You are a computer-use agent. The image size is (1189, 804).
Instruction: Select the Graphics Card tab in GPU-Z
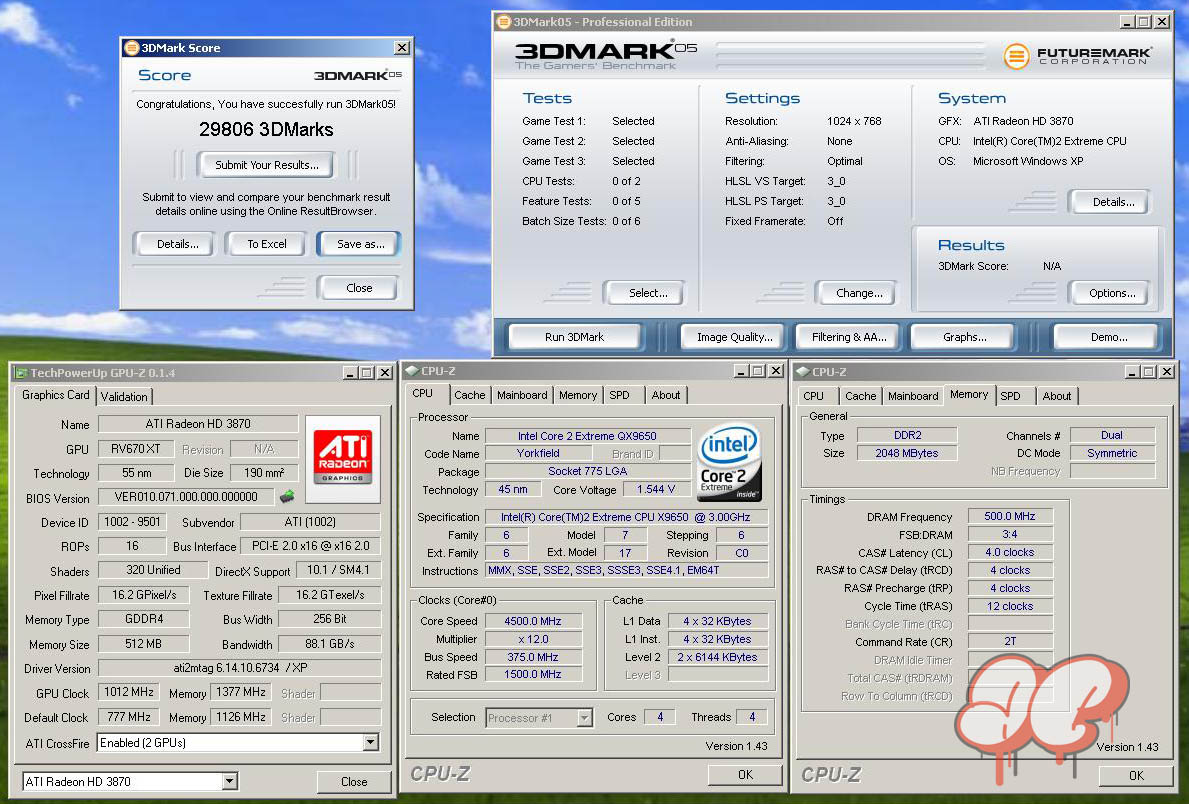[x=55, y=395]
